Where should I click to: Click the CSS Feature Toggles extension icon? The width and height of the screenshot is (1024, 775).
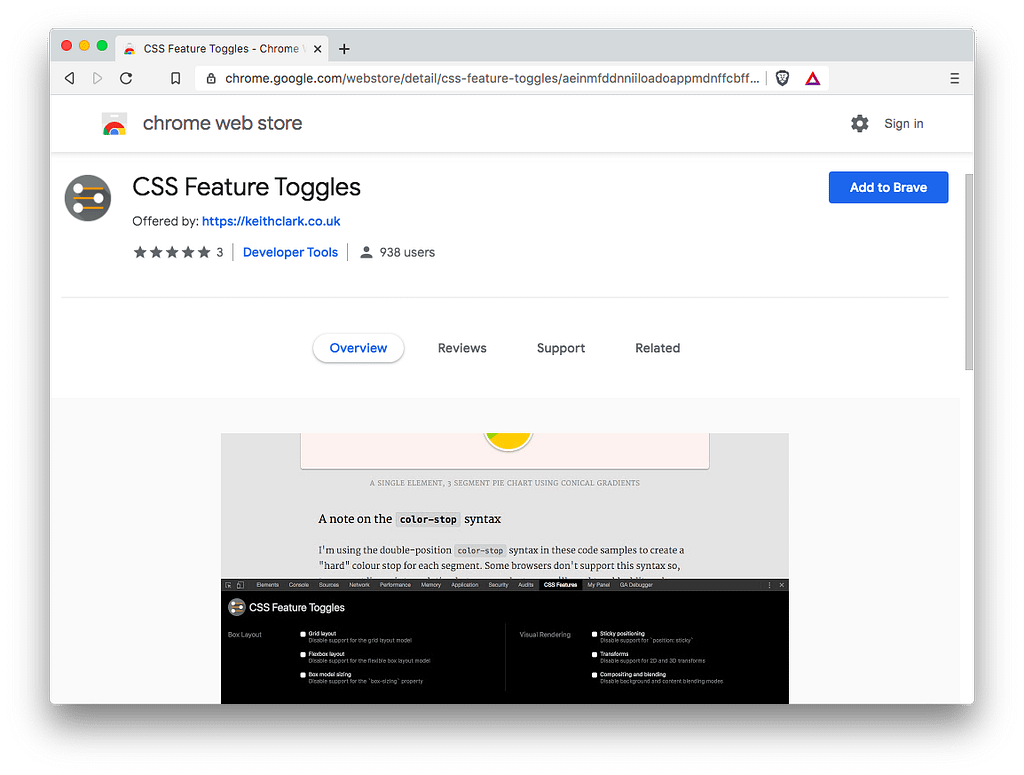click(x=87, y=198)
